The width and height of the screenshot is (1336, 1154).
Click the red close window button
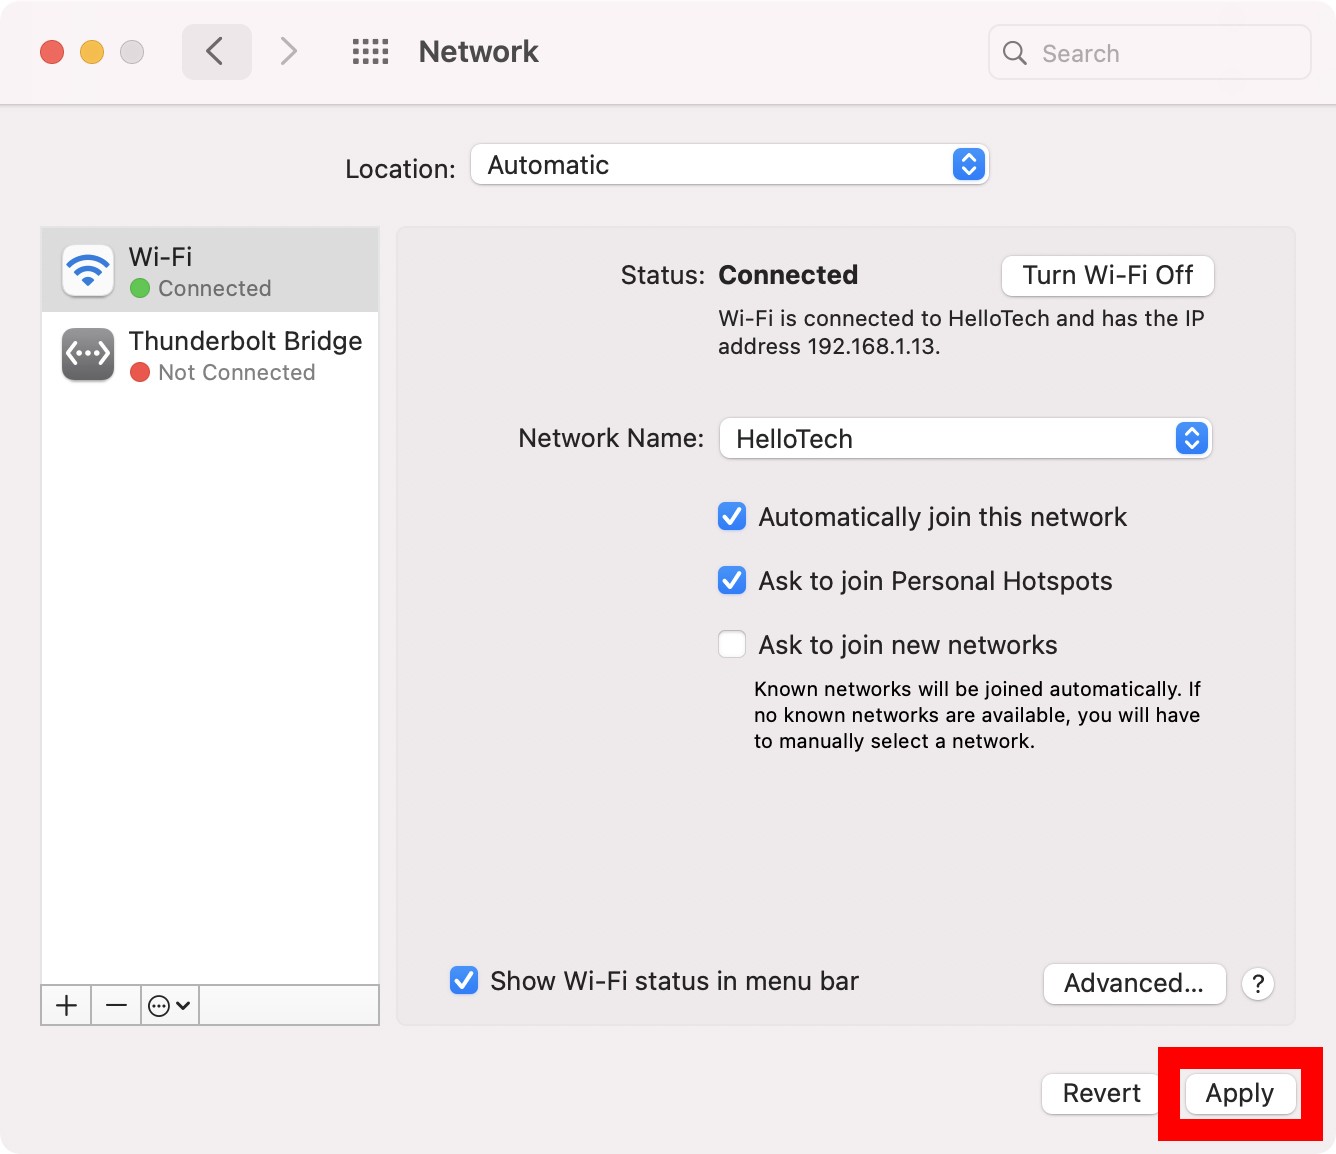[52, 52]
